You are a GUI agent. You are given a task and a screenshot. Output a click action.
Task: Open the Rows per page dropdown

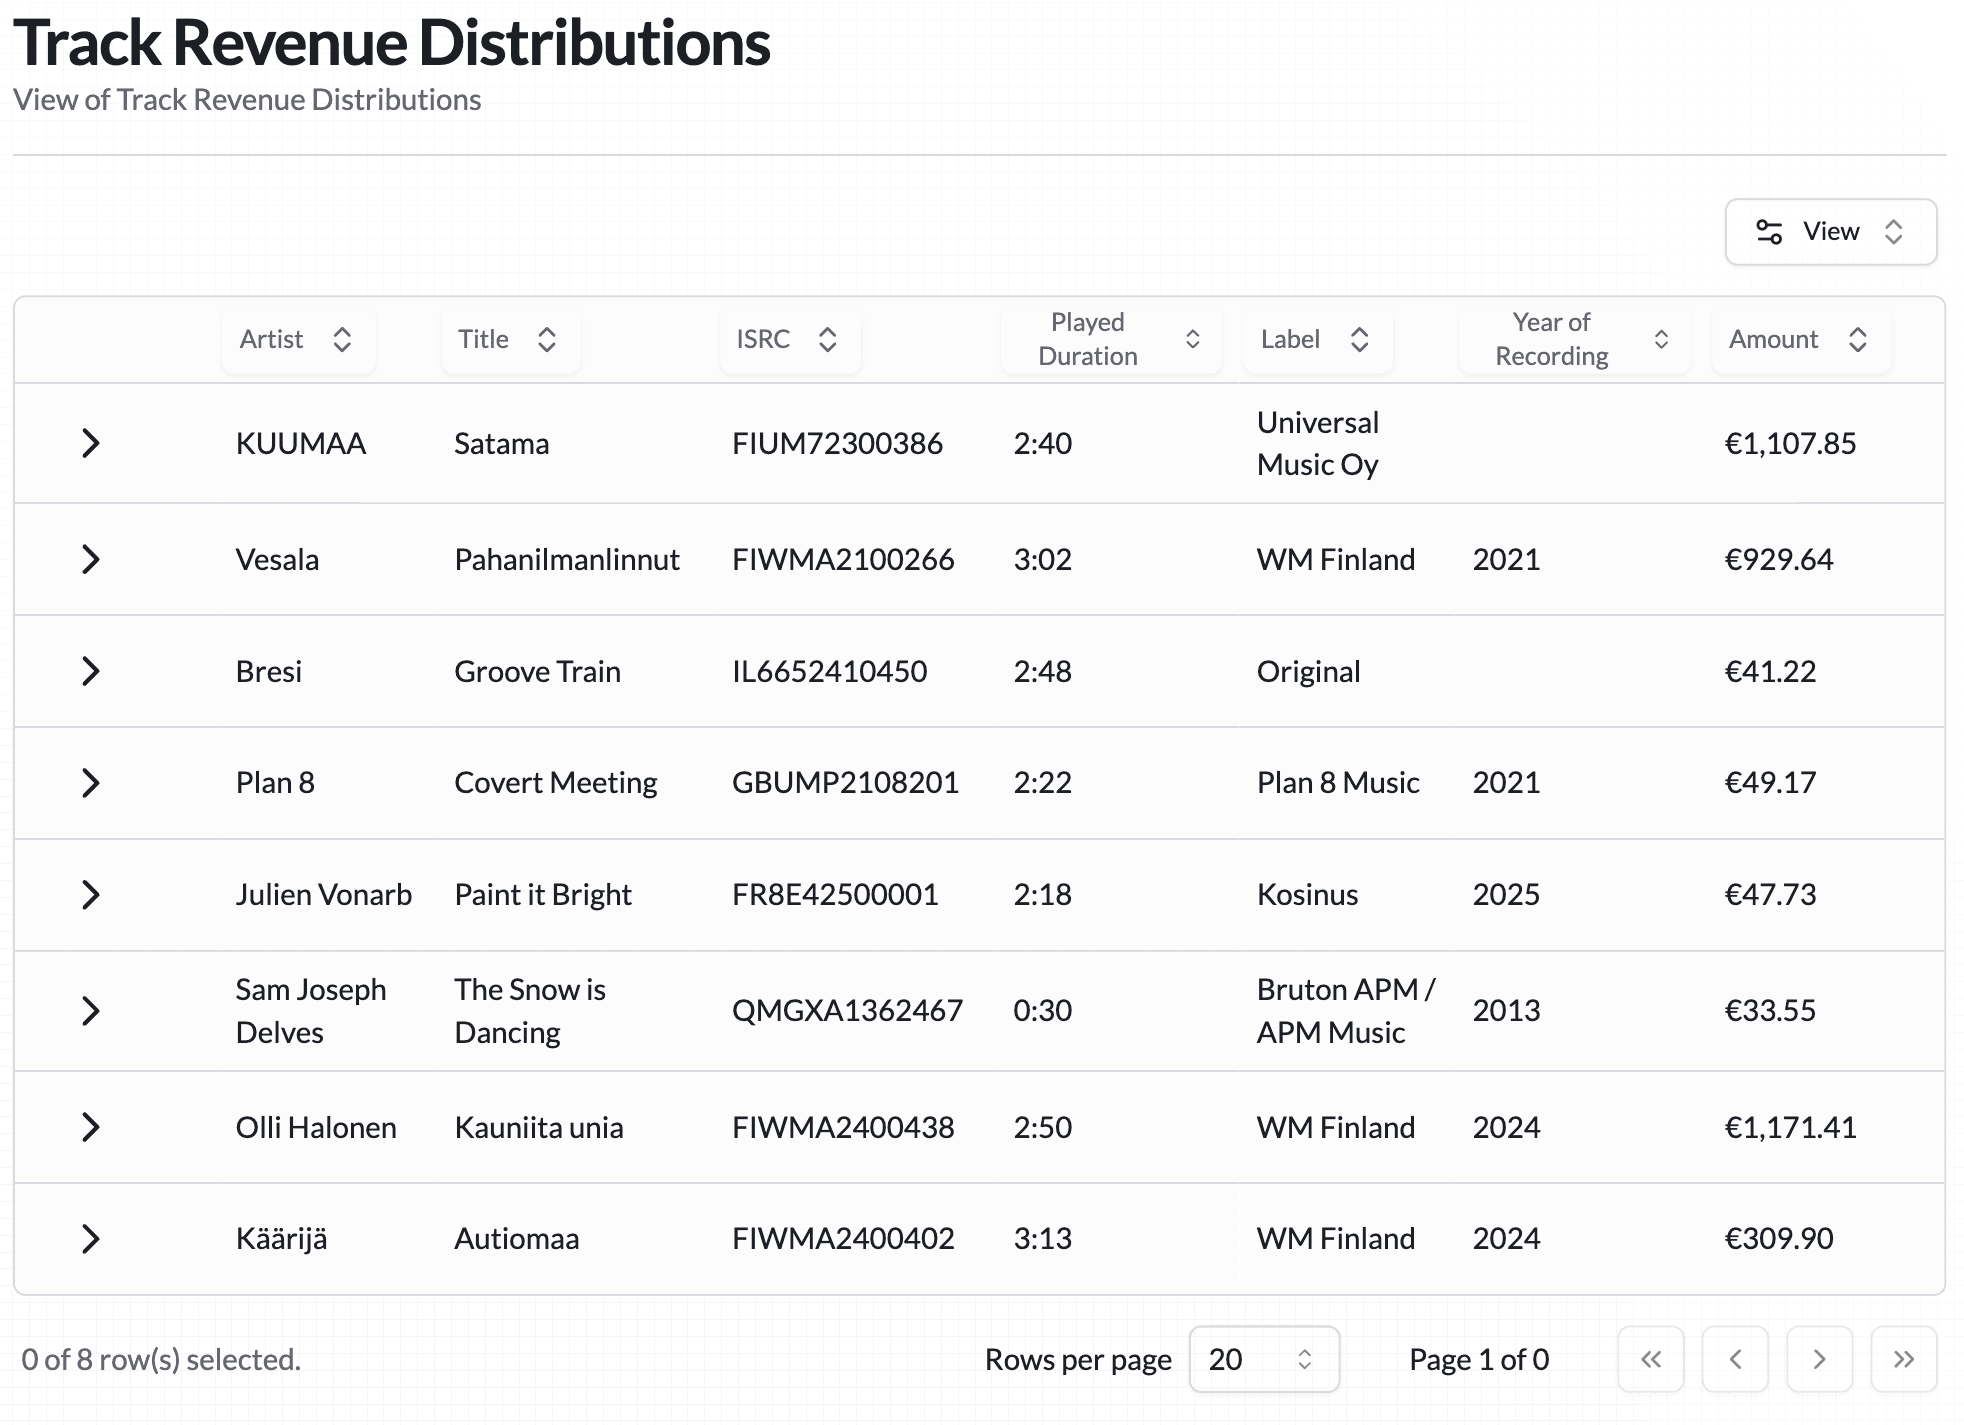pos(1263,1359)
